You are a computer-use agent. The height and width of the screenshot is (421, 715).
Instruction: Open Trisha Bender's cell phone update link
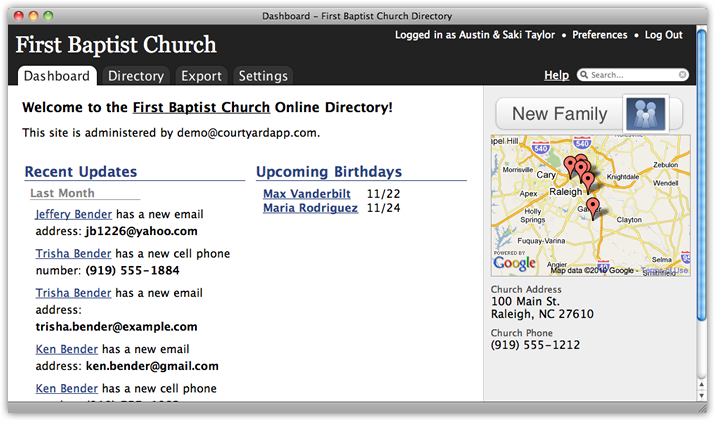click(73, 254)
